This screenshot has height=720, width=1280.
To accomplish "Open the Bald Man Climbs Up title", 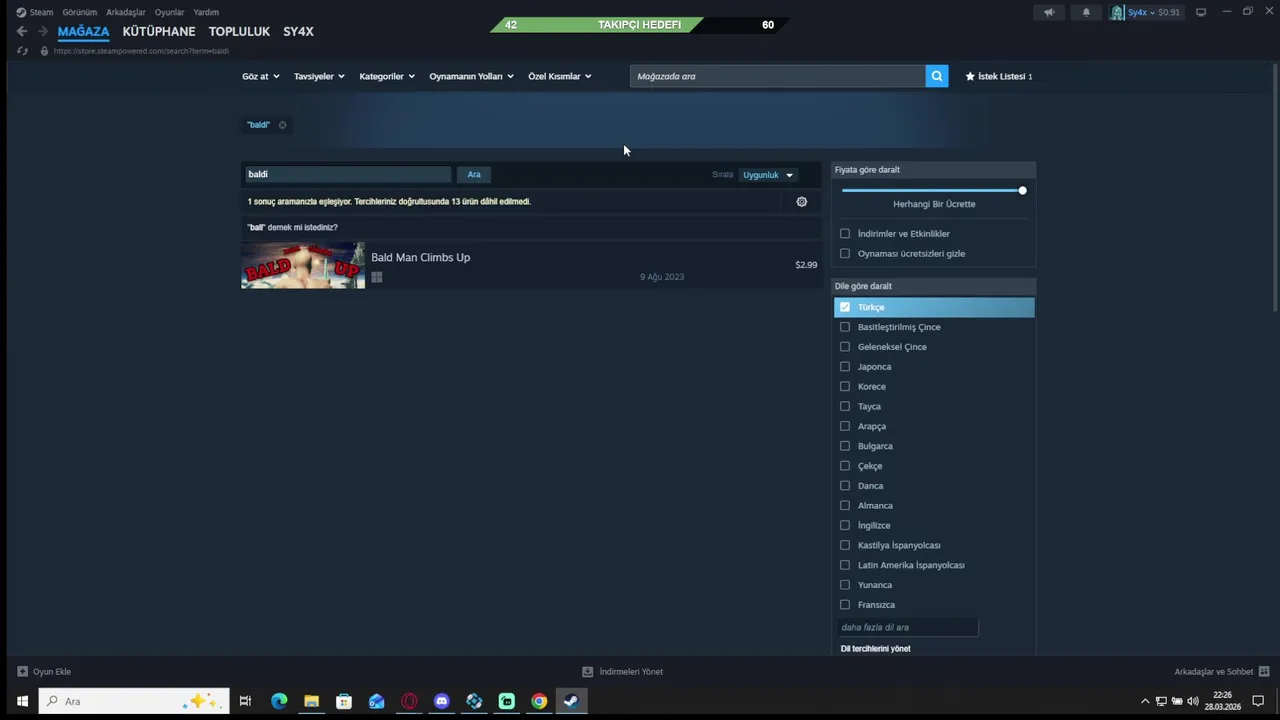I will tap(420, 257).
